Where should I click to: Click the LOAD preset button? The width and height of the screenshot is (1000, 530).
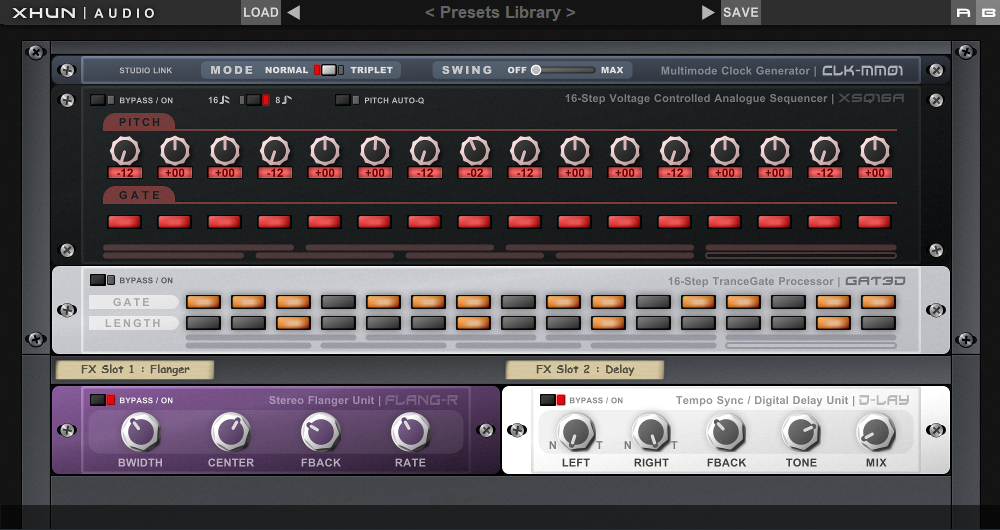click(x=261, y=12)
